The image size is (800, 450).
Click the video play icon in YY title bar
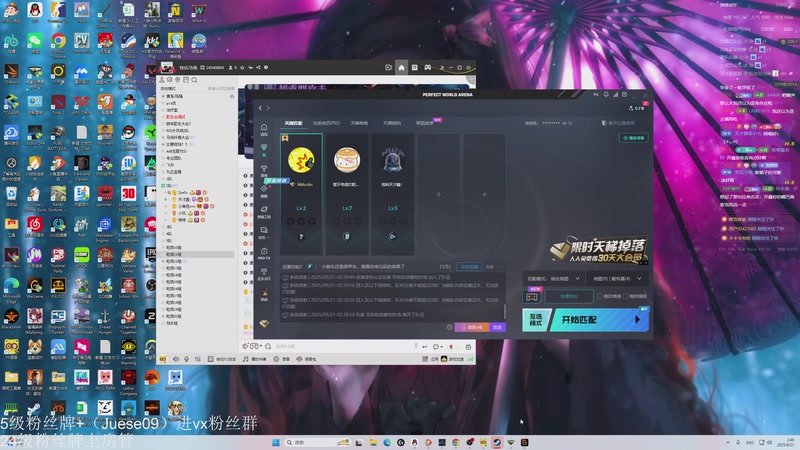click(388, 67)
